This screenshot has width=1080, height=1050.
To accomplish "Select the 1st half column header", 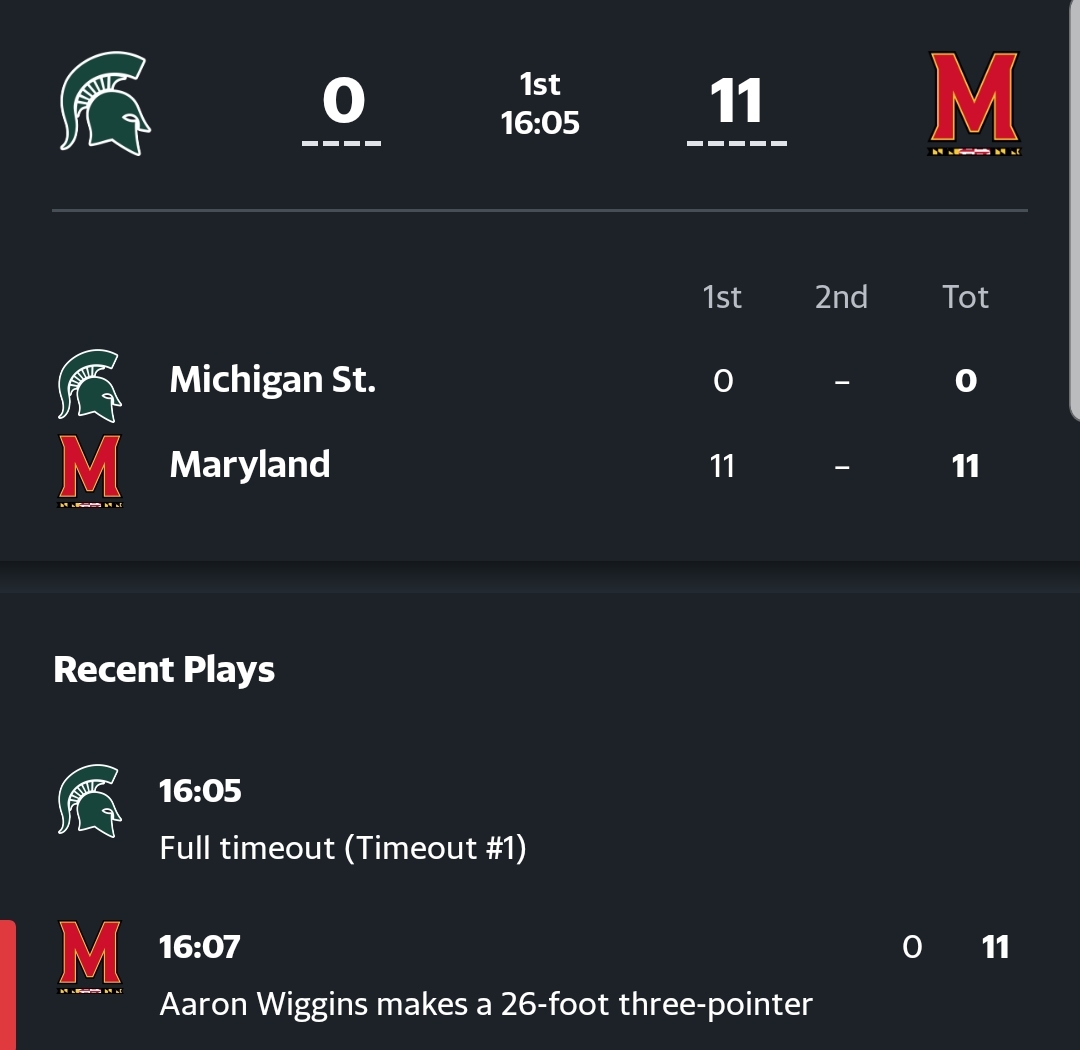I will [x=722, y=297].
